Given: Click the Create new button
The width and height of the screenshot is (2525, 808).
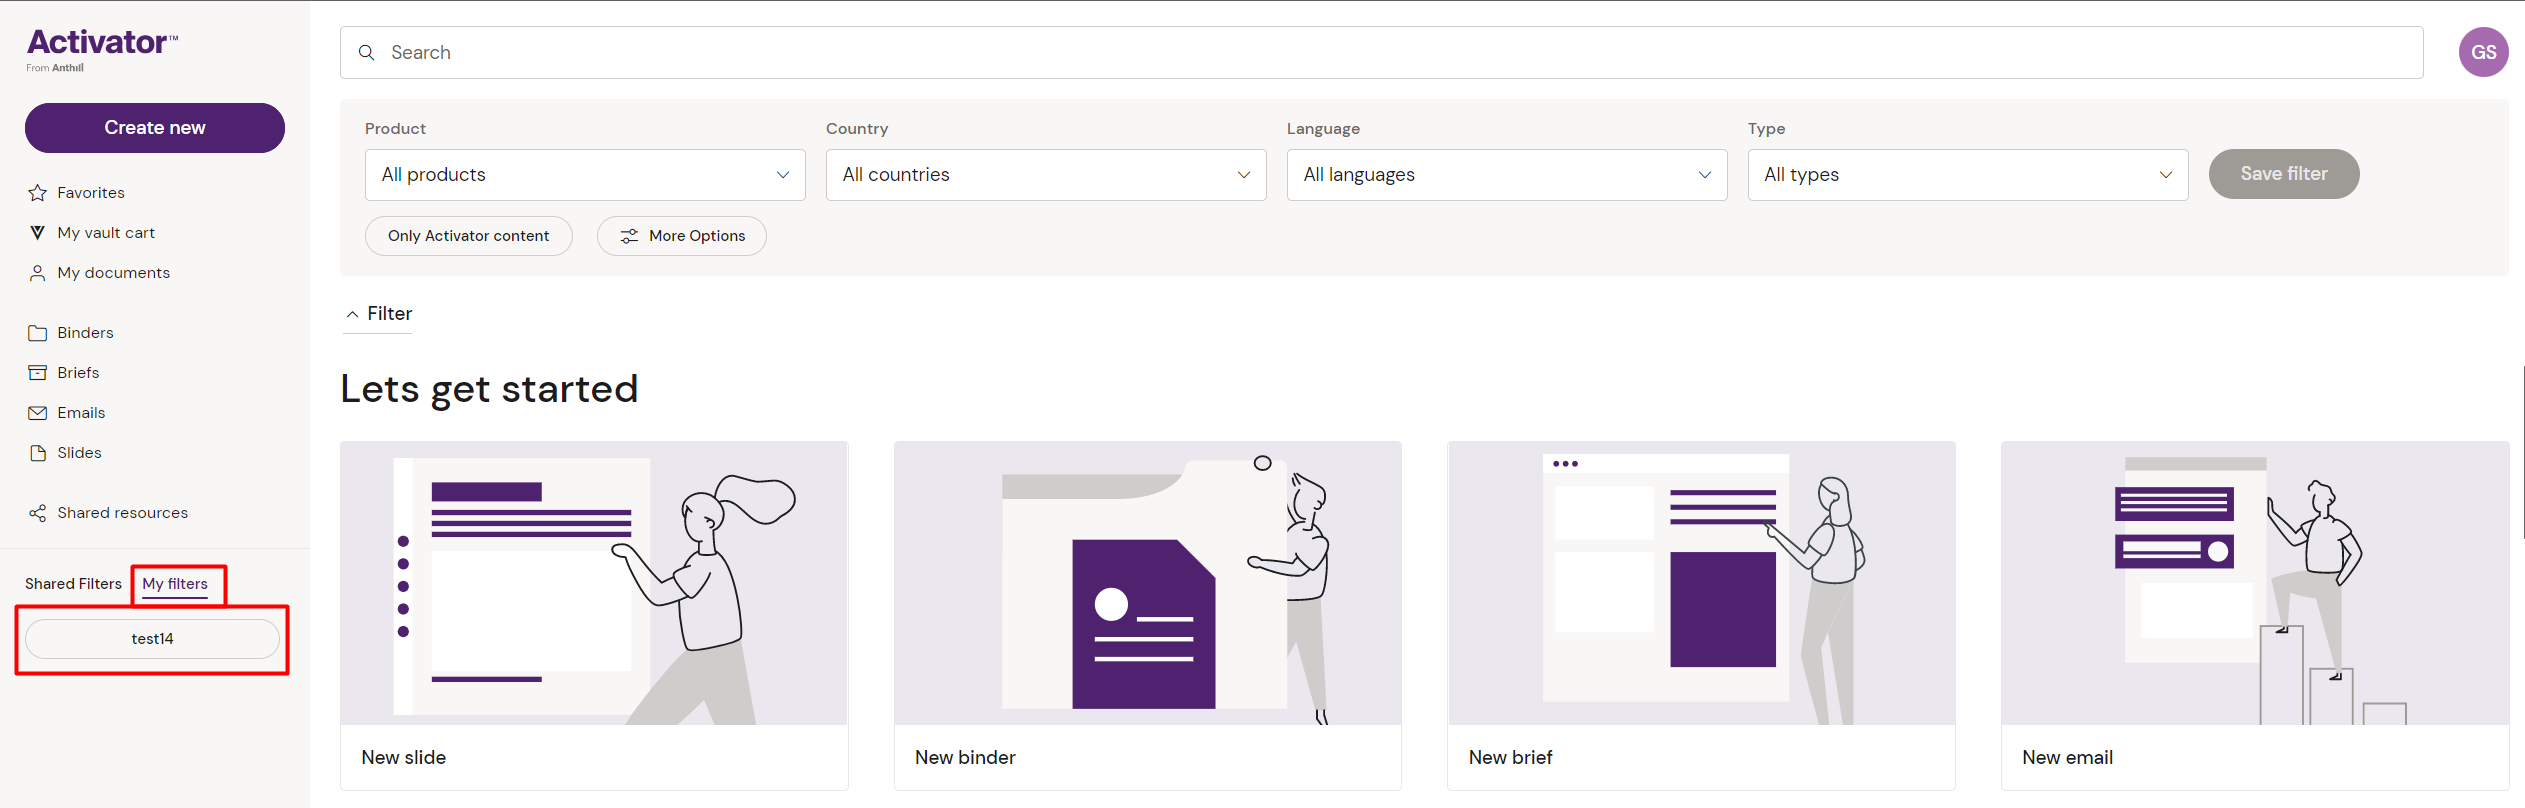Looking at the screenshot, I should (155, 128).
